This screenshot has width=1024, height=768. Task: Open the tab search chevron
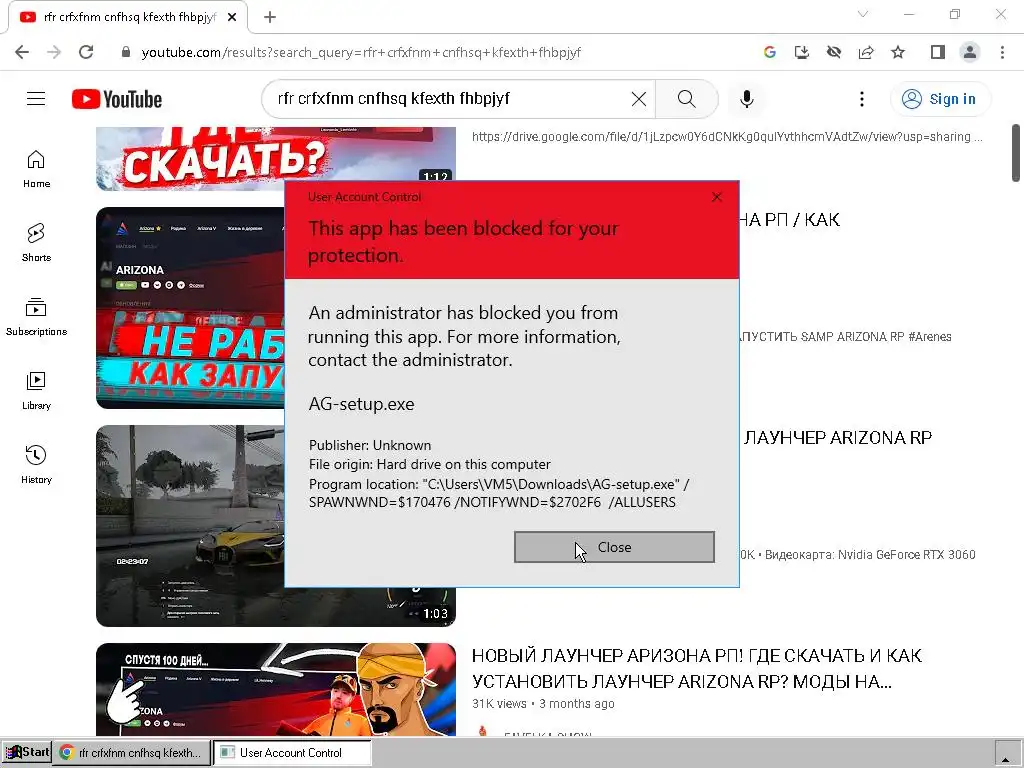[x=863, y=14]
